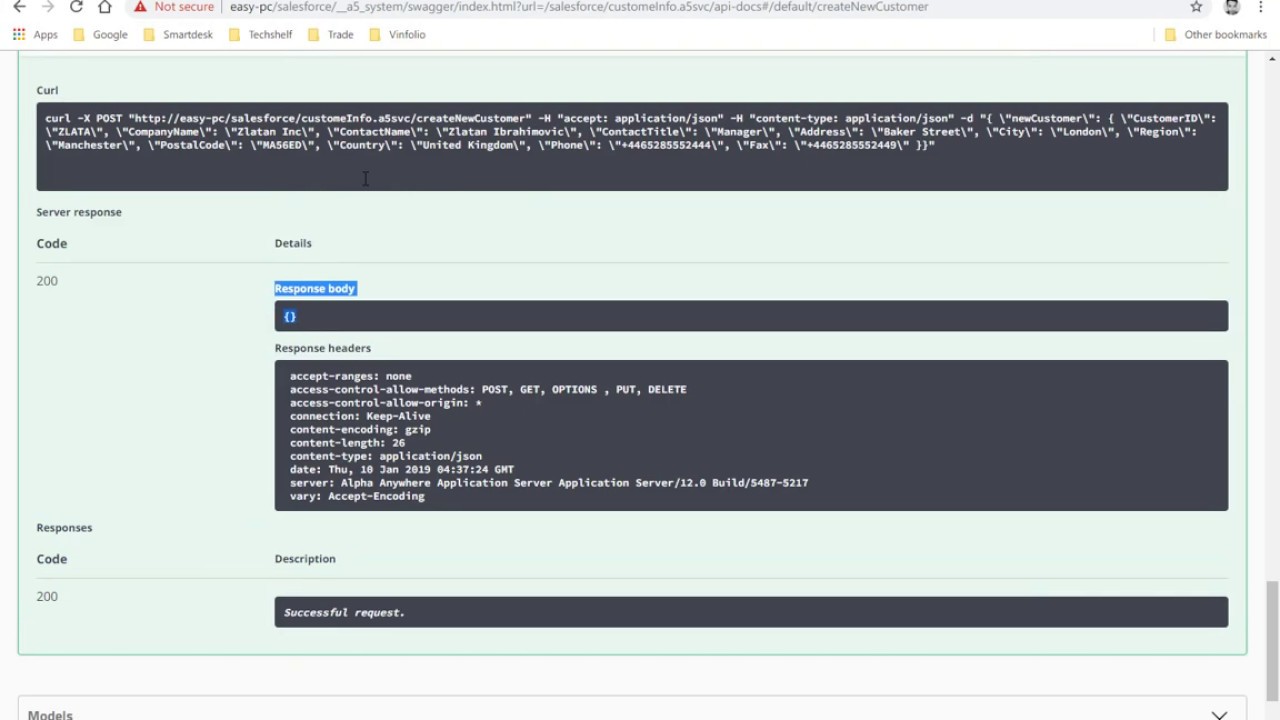
Task: Click the Curl section label
Action: pyautogui.click(x=47, y=90)
